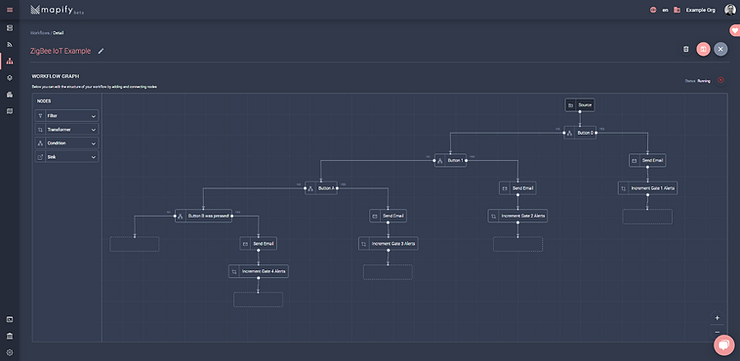Click the ZigBee IoT Example title
The width and height of the screenshot is (740, 361).
(60, 51)
